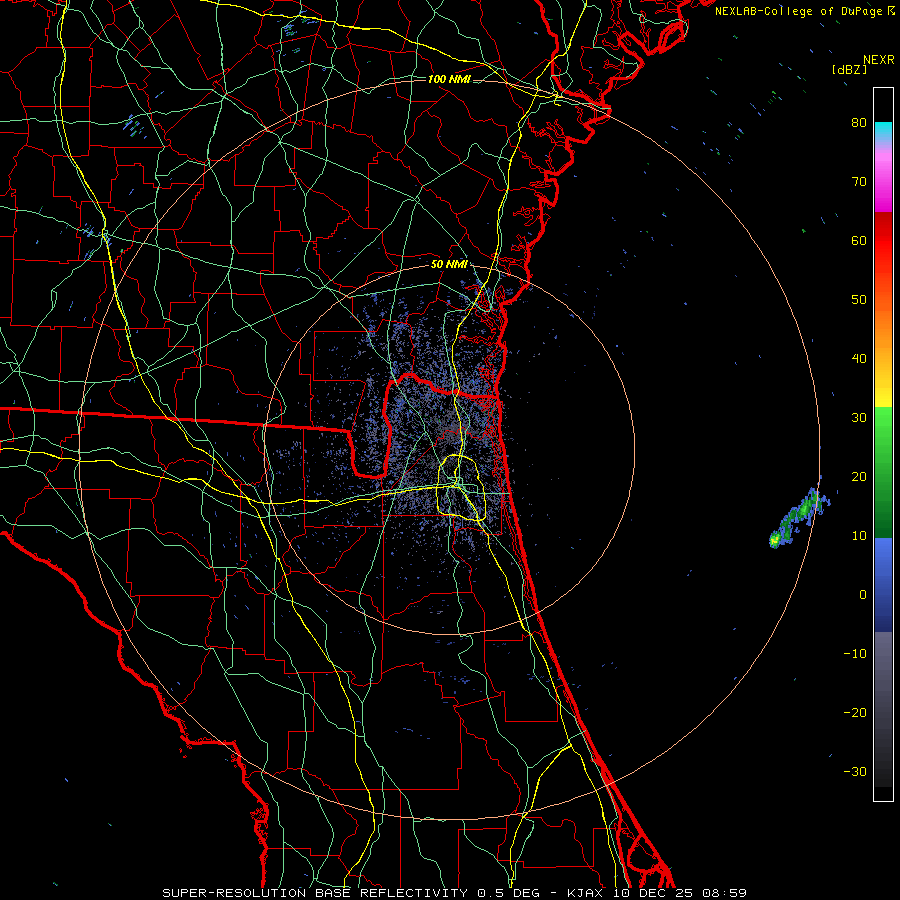Click the yellow beltway loop around Jacksonville

click(x=462, y=487)
